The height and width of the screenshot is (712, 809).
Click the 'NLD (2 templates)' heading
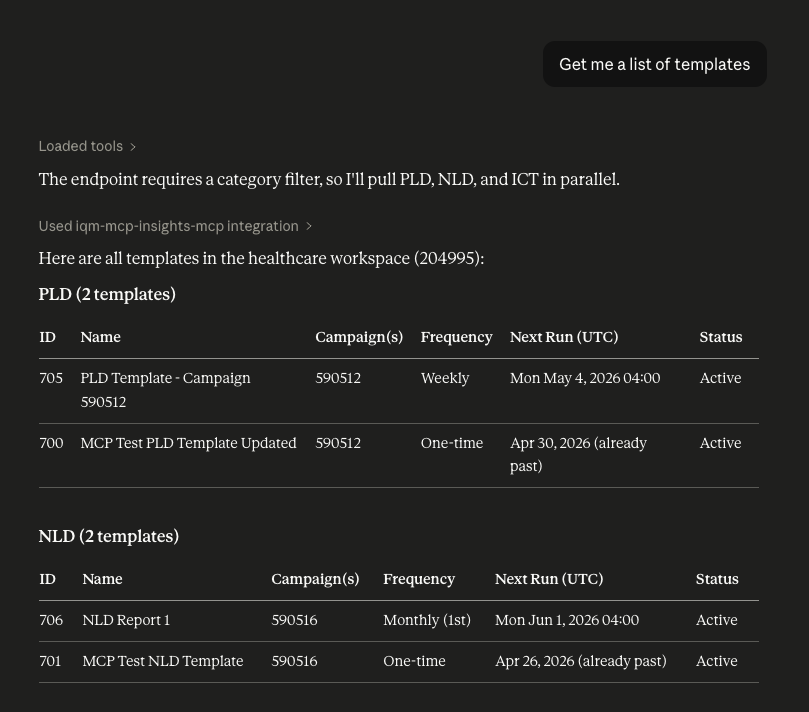tap(109, 537)
